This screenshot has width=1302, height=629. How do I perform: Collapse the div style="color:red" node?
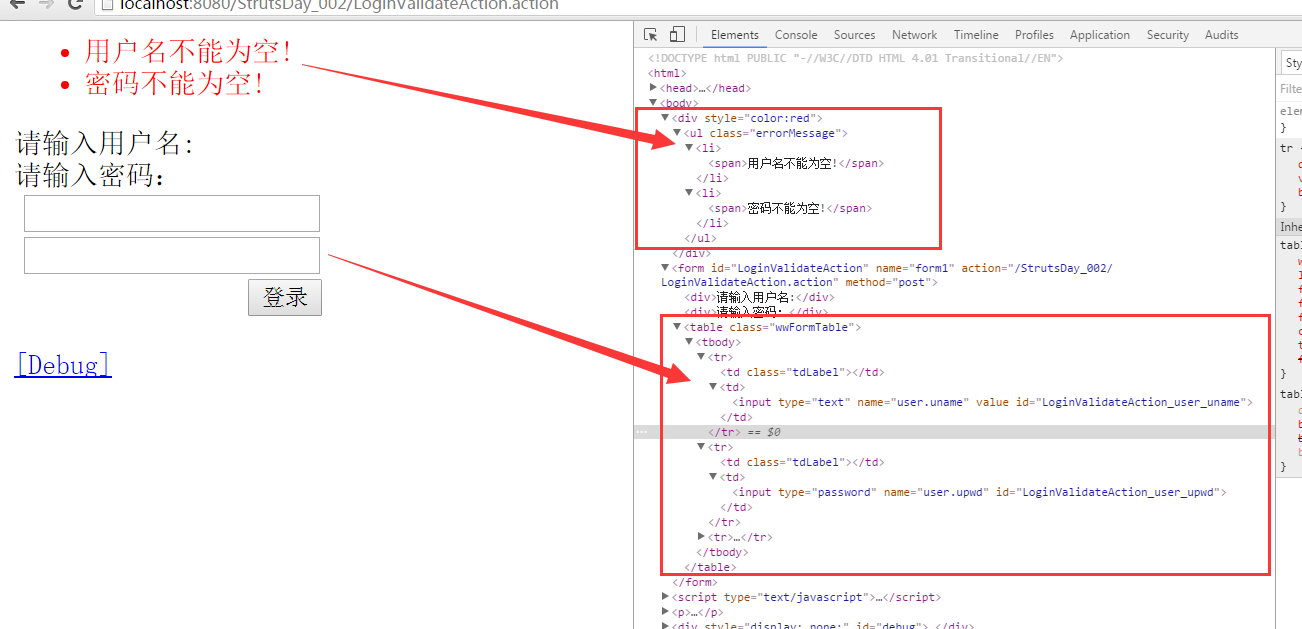coord(665,118)
